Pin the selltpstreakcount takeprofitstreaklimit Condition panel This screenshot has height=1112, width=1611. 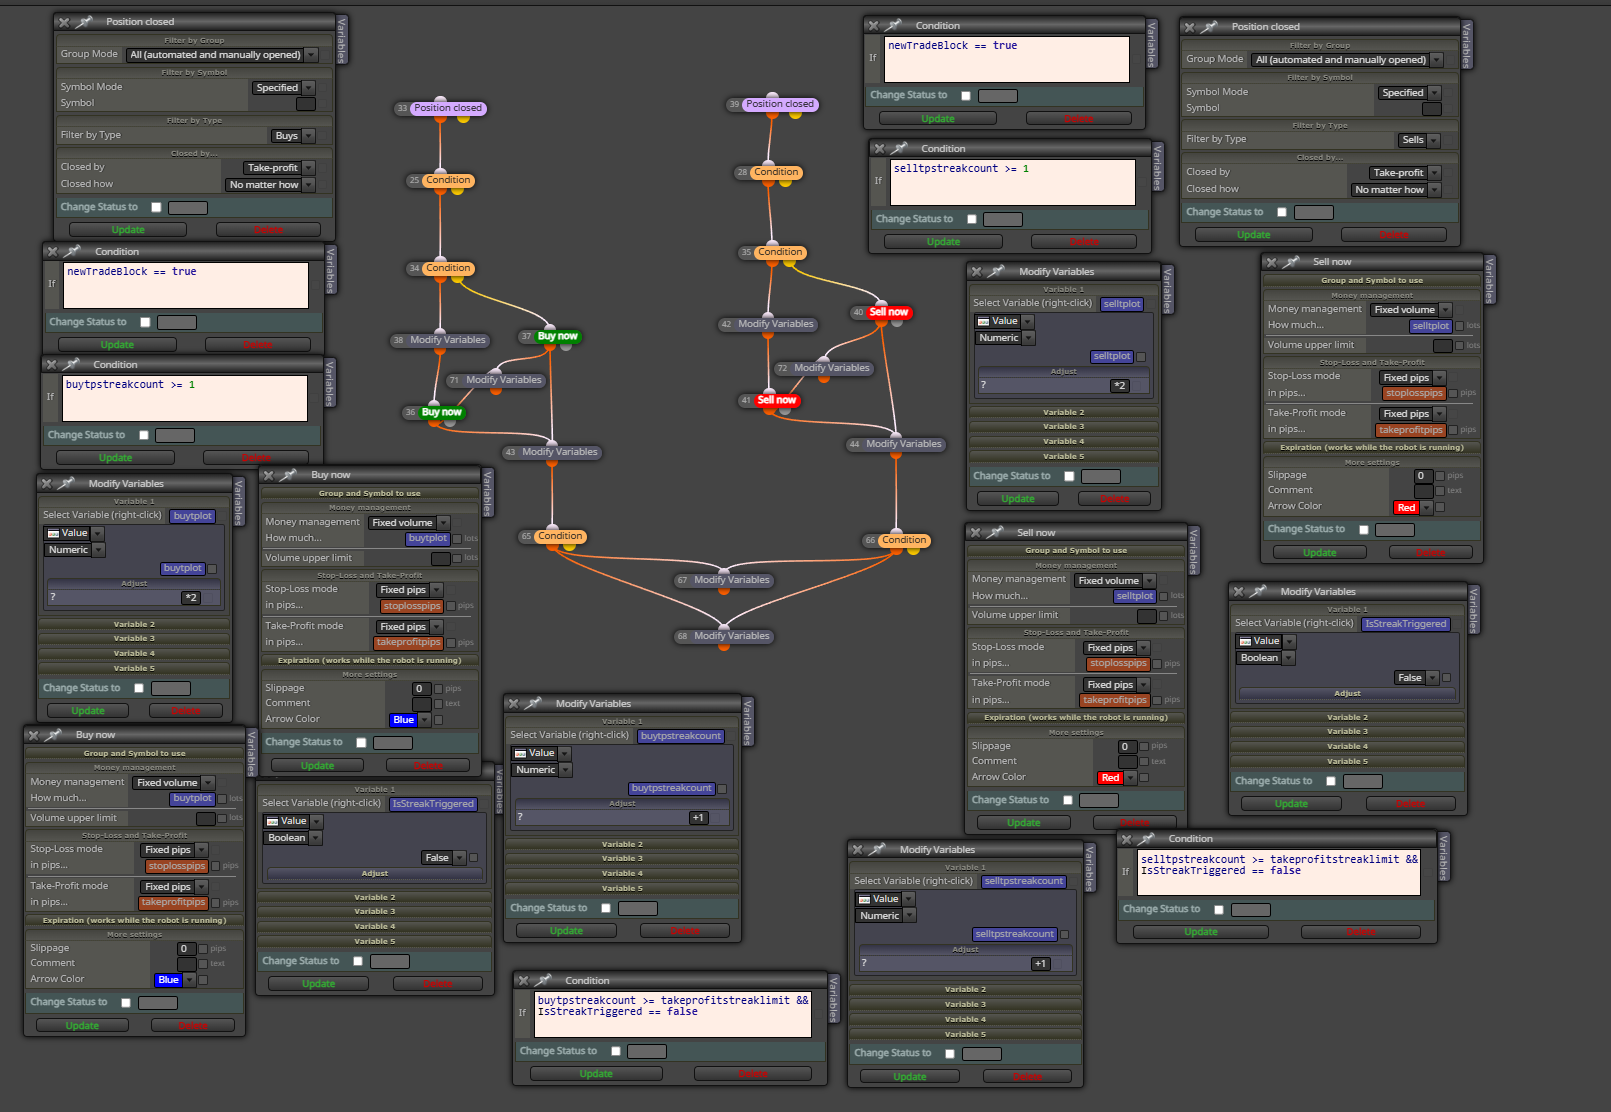pyautogui.click(x=1147, y=839)
